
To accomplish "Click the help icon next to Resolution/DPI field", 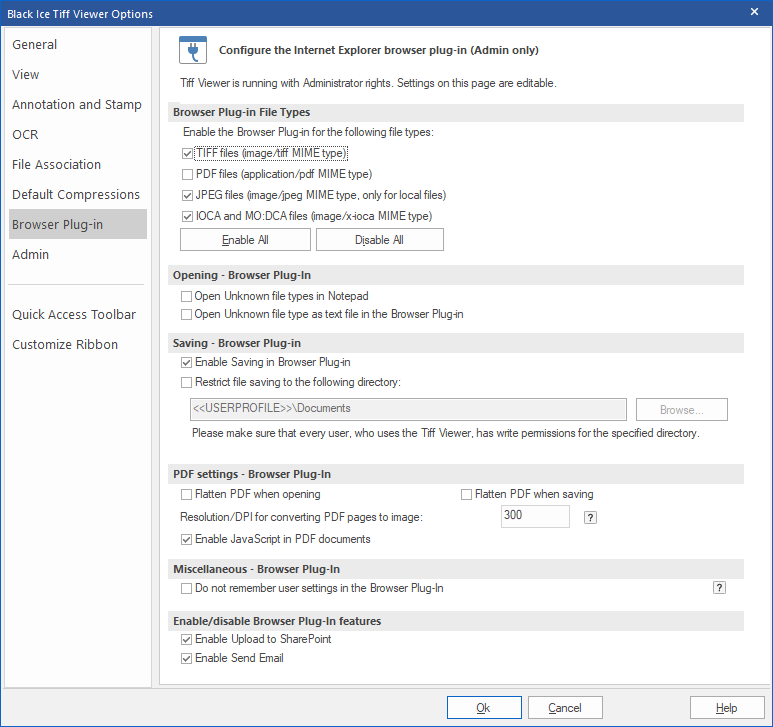I will click(x=590, y=517).
